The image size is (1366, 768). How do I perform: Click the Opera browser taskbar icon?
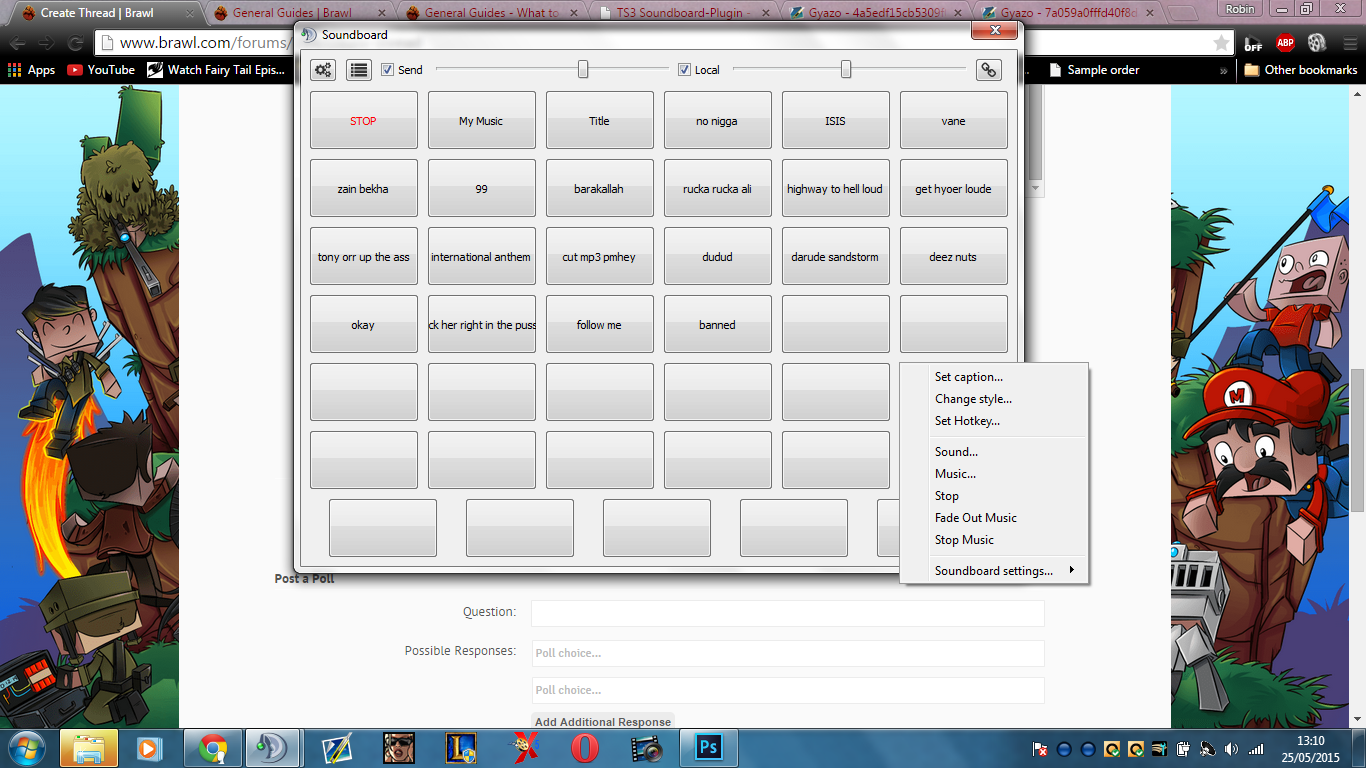tap(585, 748)
